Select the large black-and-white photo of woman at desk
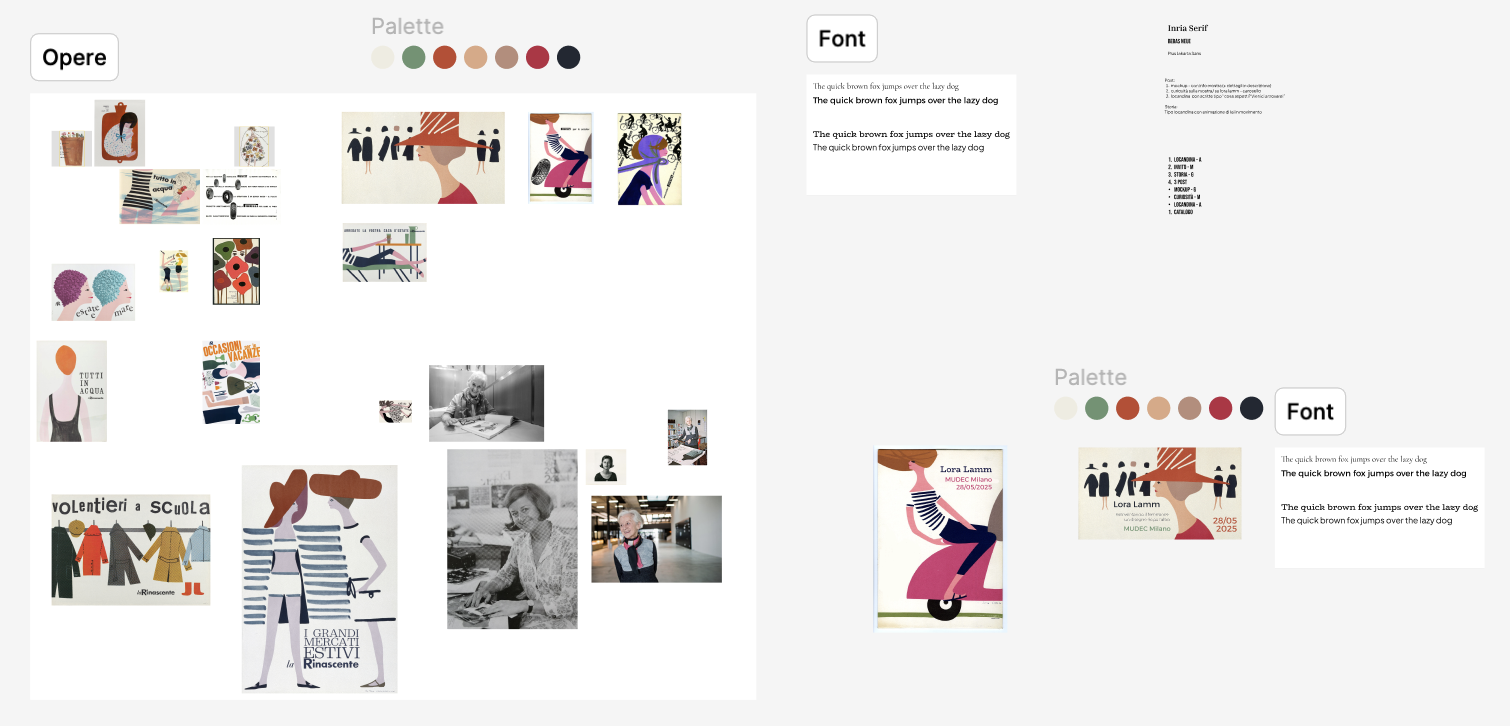The image size is (1510, 726). pos(512,538)
